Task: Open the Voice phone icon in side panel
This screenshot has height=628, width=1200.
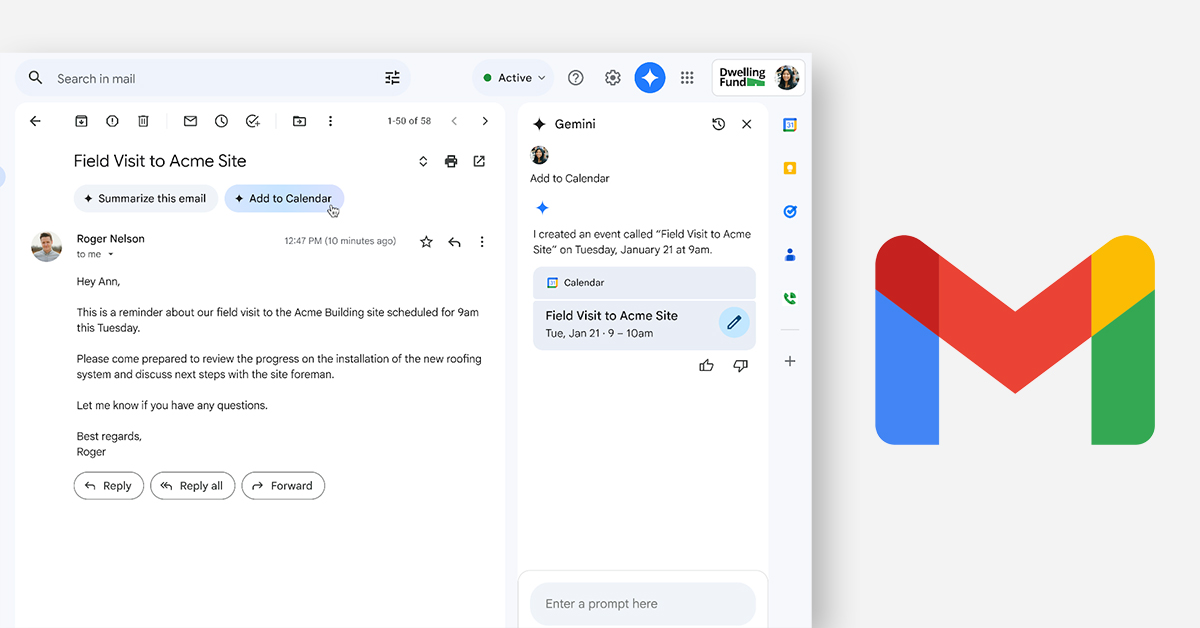Action: (790, 298)
